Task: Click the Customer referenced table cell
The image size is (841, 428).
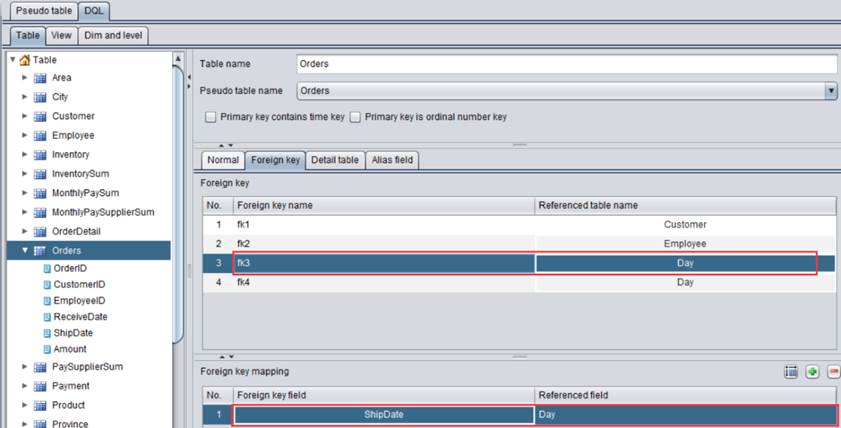Action: click(x=685, y=225)
